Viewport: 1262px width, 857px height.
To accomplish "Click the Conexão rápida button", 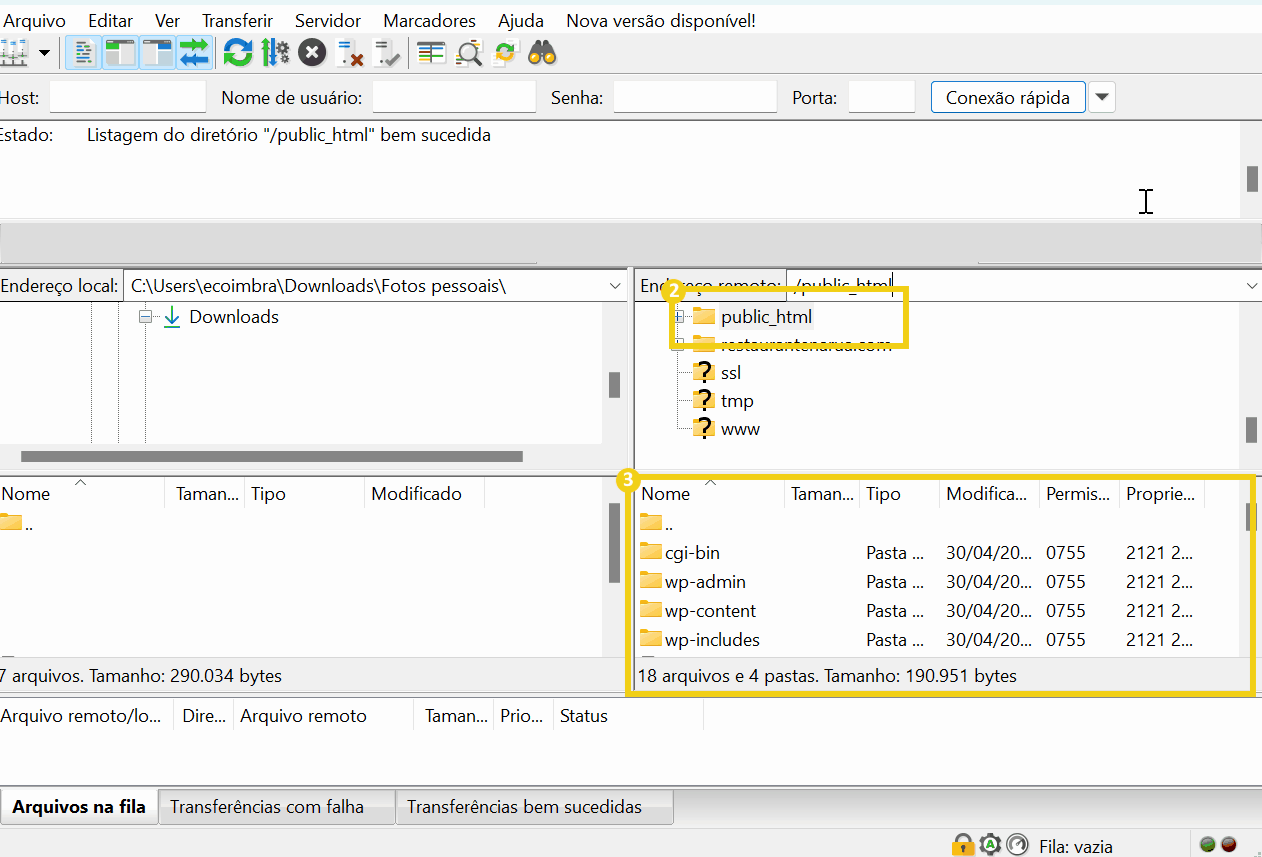I will coord(1008,97).
